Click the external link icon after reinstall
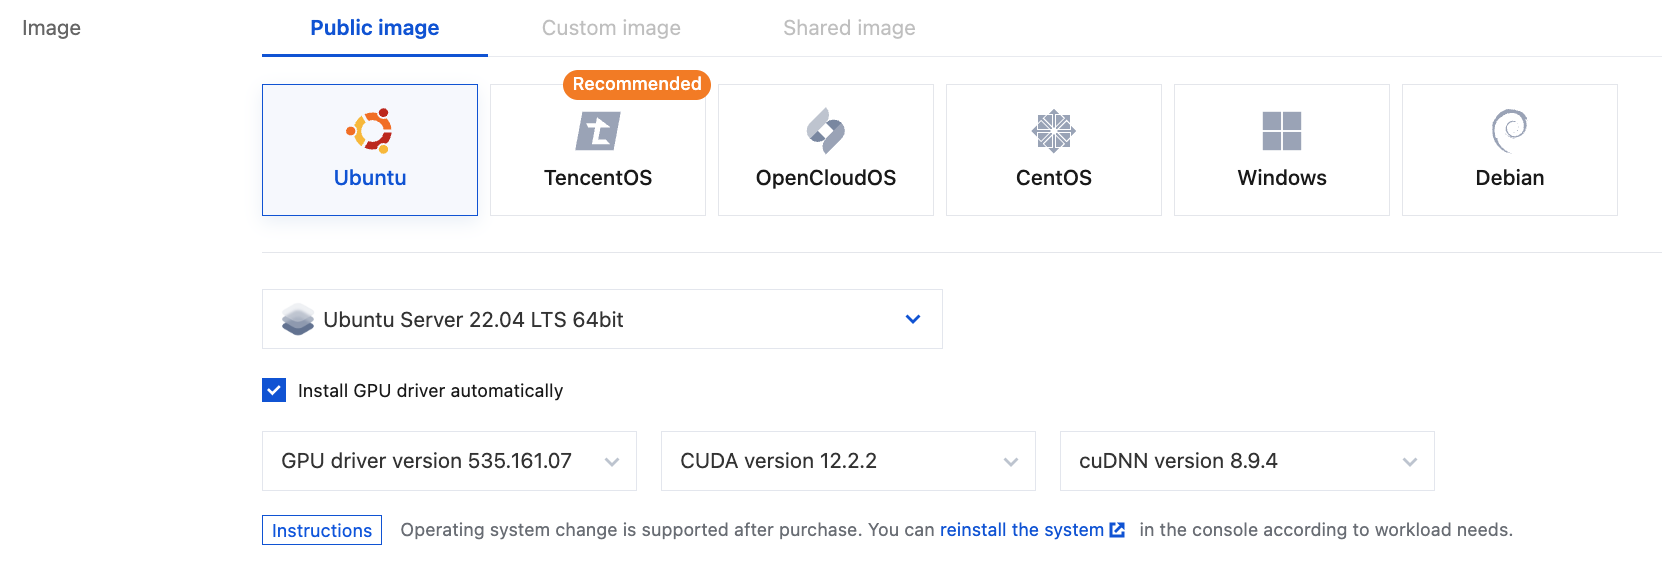Screen dimensions: 1662x578 coord(1118,530)
